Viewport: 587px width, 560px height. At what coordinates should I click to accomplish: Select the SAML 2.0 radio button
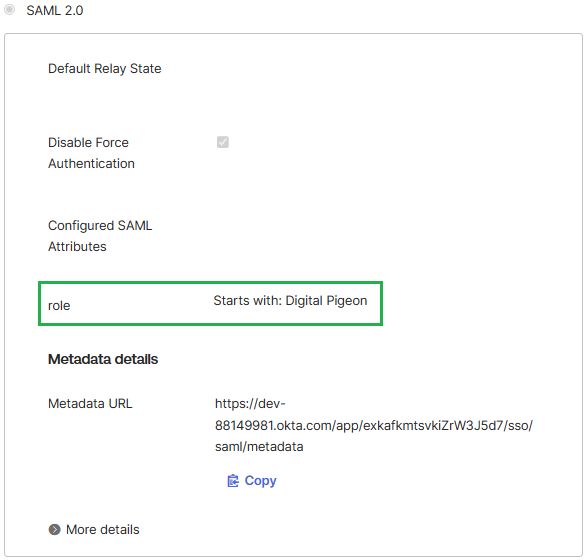click(9, 10)
